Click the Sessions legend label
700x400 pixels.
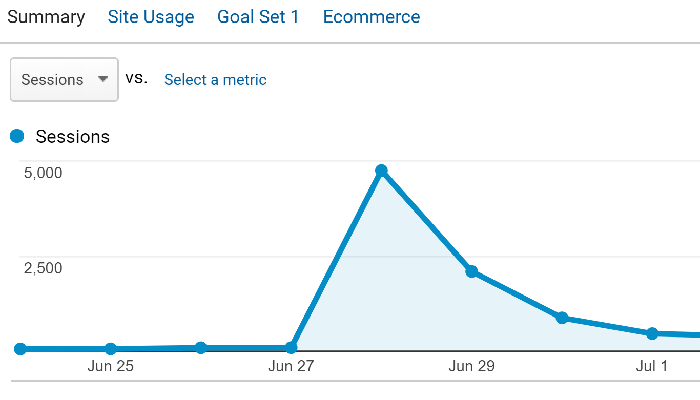72,136
